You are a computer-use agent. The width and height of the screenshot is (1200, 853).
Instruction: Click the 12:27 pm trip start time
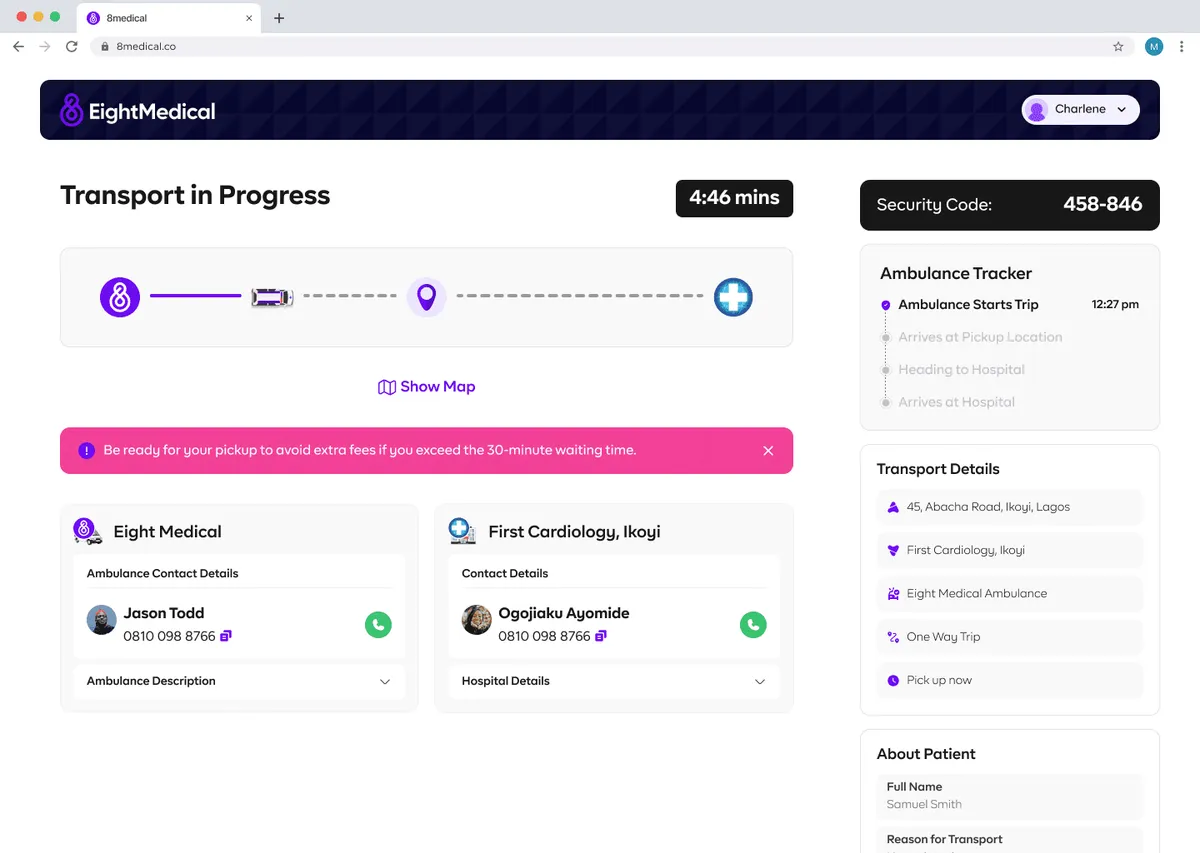1115,305
